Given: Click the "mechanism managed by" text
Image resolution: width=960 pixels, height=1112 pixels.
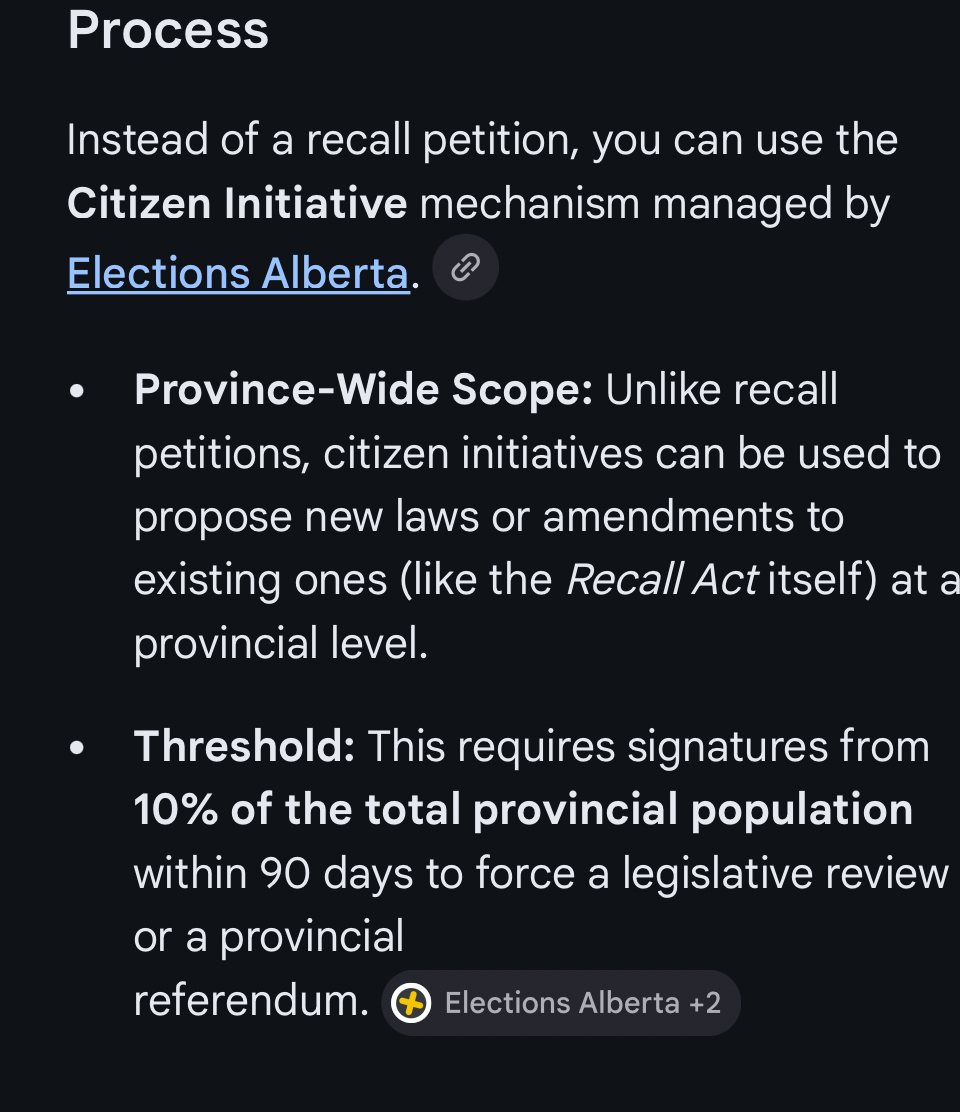Looking at the screenshot, I should click(x=655, y=204).
